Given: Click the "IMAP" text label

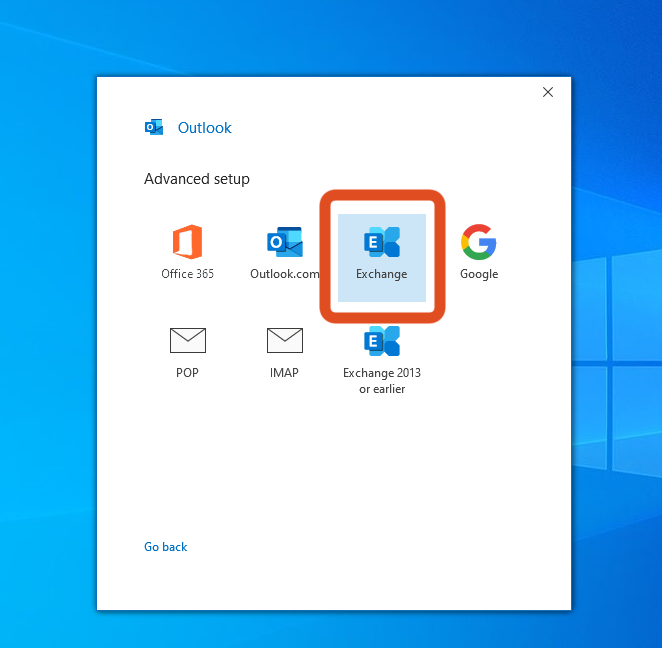Looking at the screenshot, I should pyautogui.click(x=284, y=373).
